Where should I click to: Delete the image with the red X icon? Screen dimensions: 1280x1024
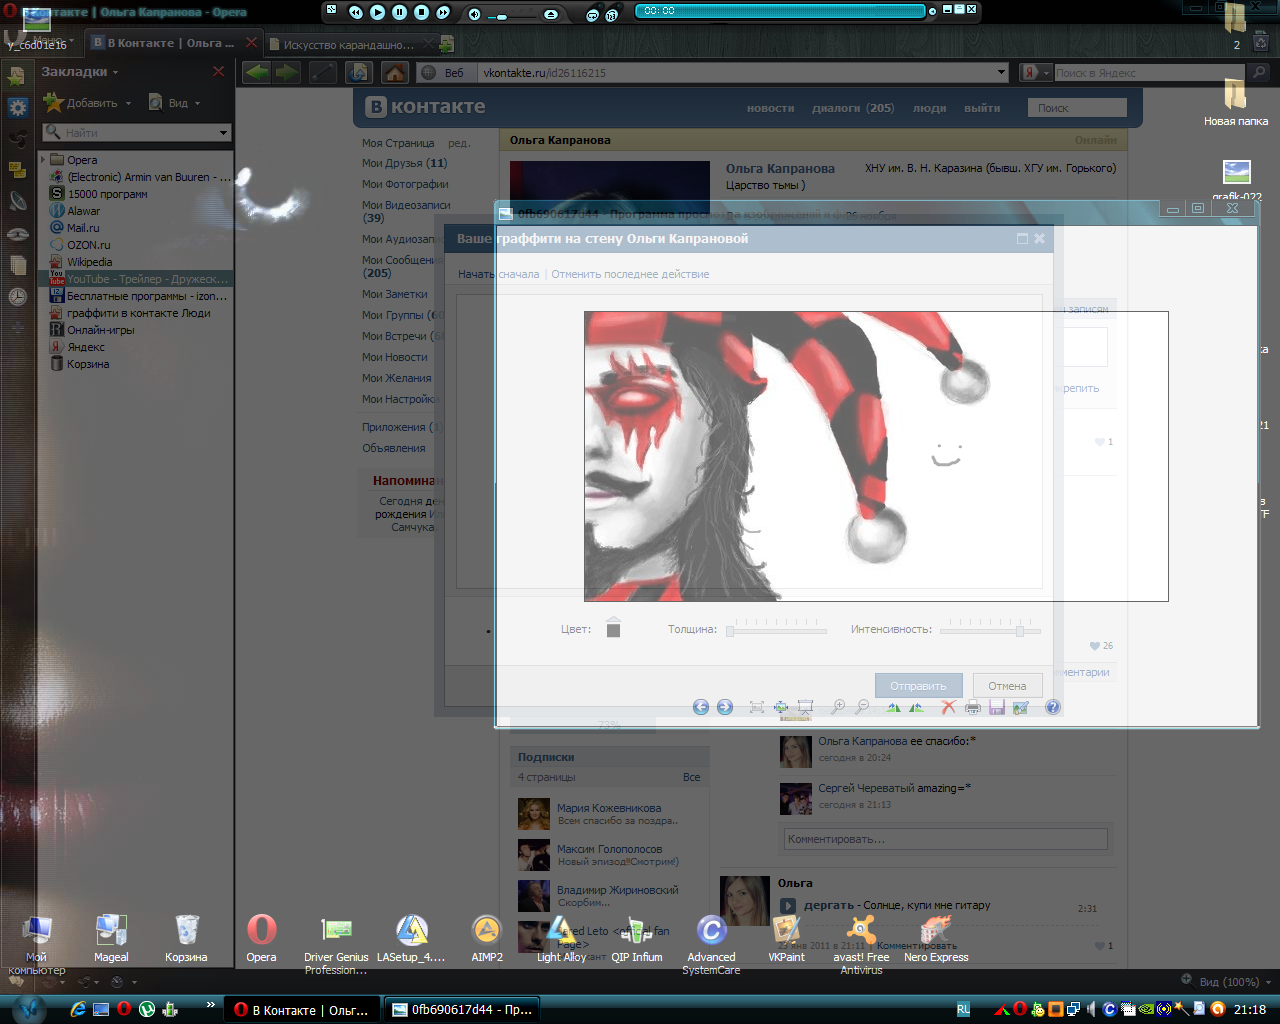pyautogui.click(x=948, y=707)
